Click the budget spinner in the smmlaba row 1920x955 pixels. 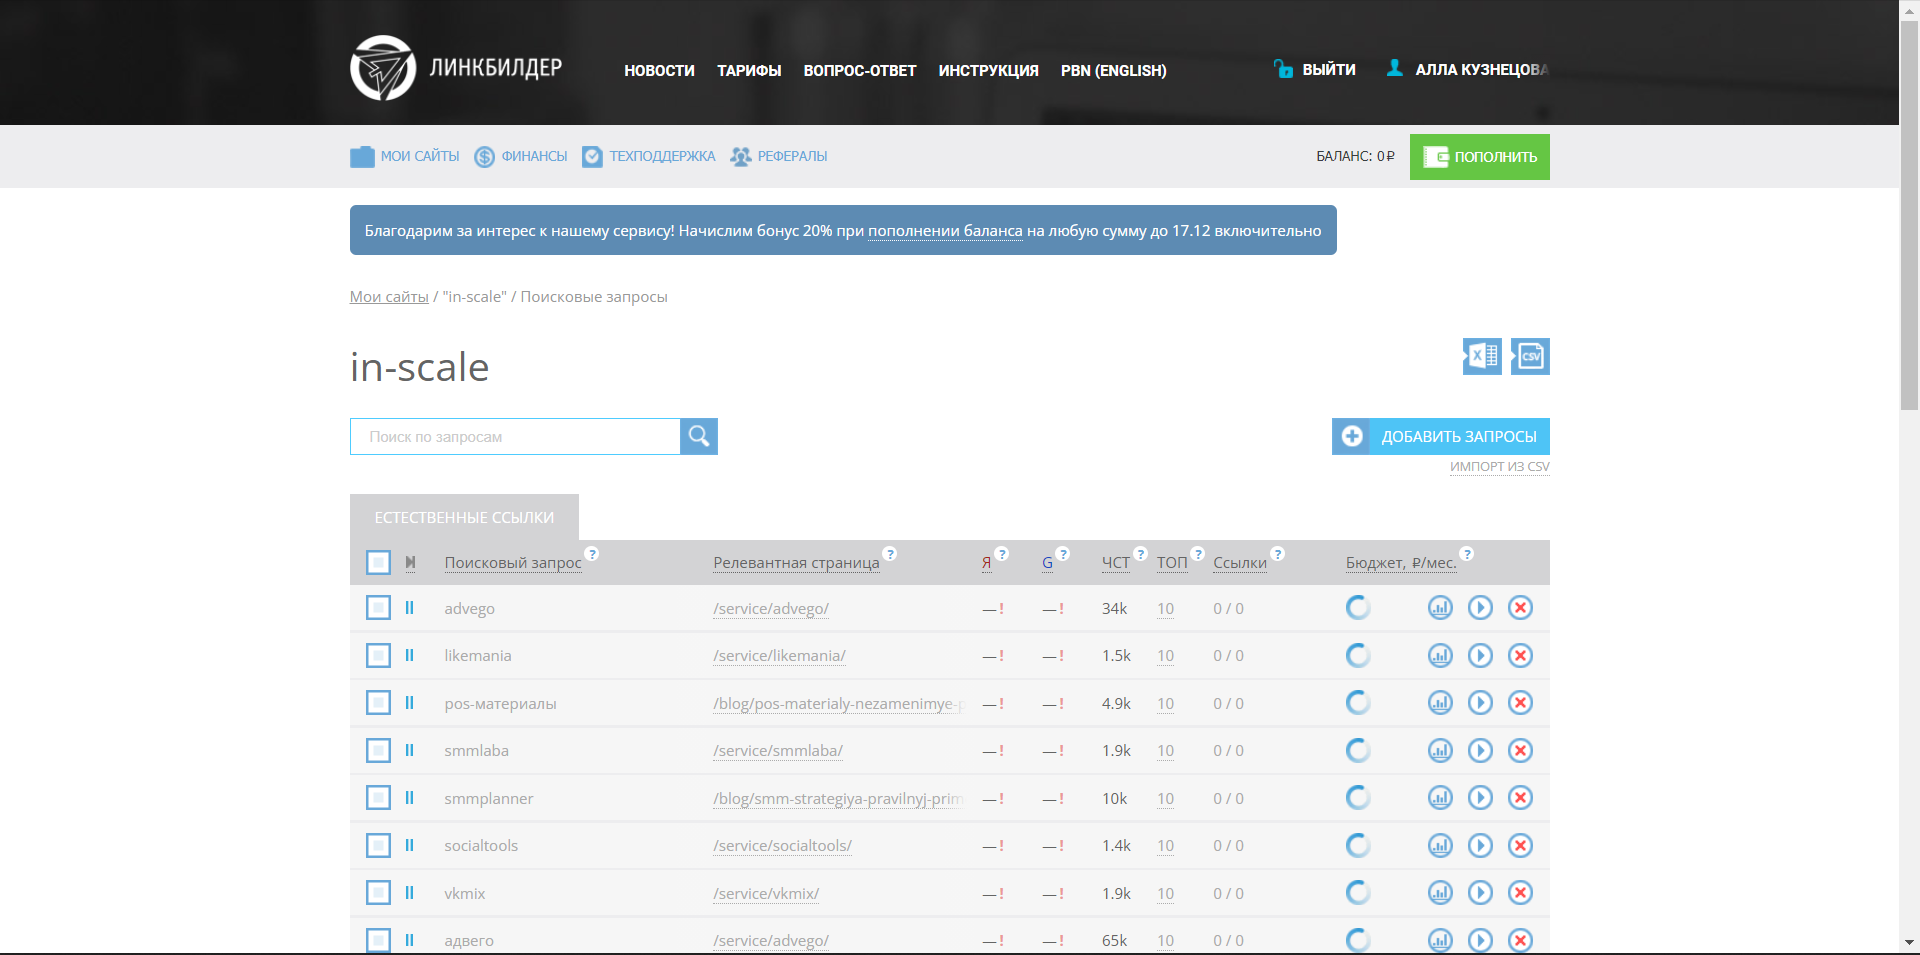click(x=1358, y=750)
